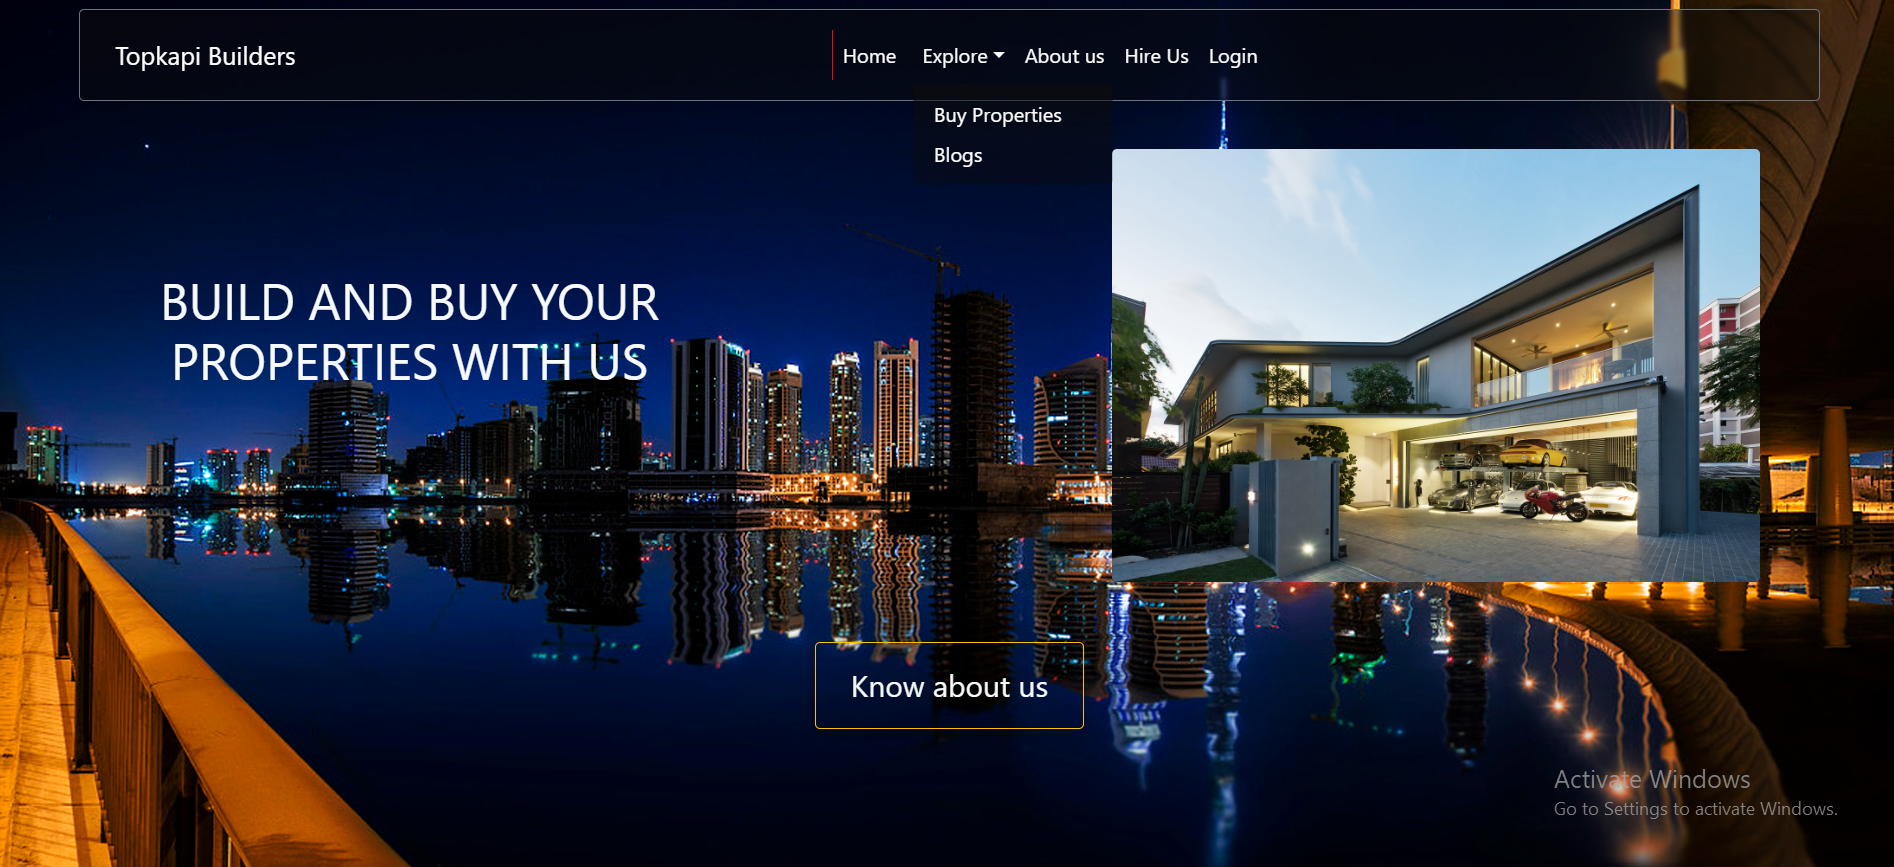Click the yellow sports car in garage
This screenshot has width=1894, height=867.
point(1531,453)
